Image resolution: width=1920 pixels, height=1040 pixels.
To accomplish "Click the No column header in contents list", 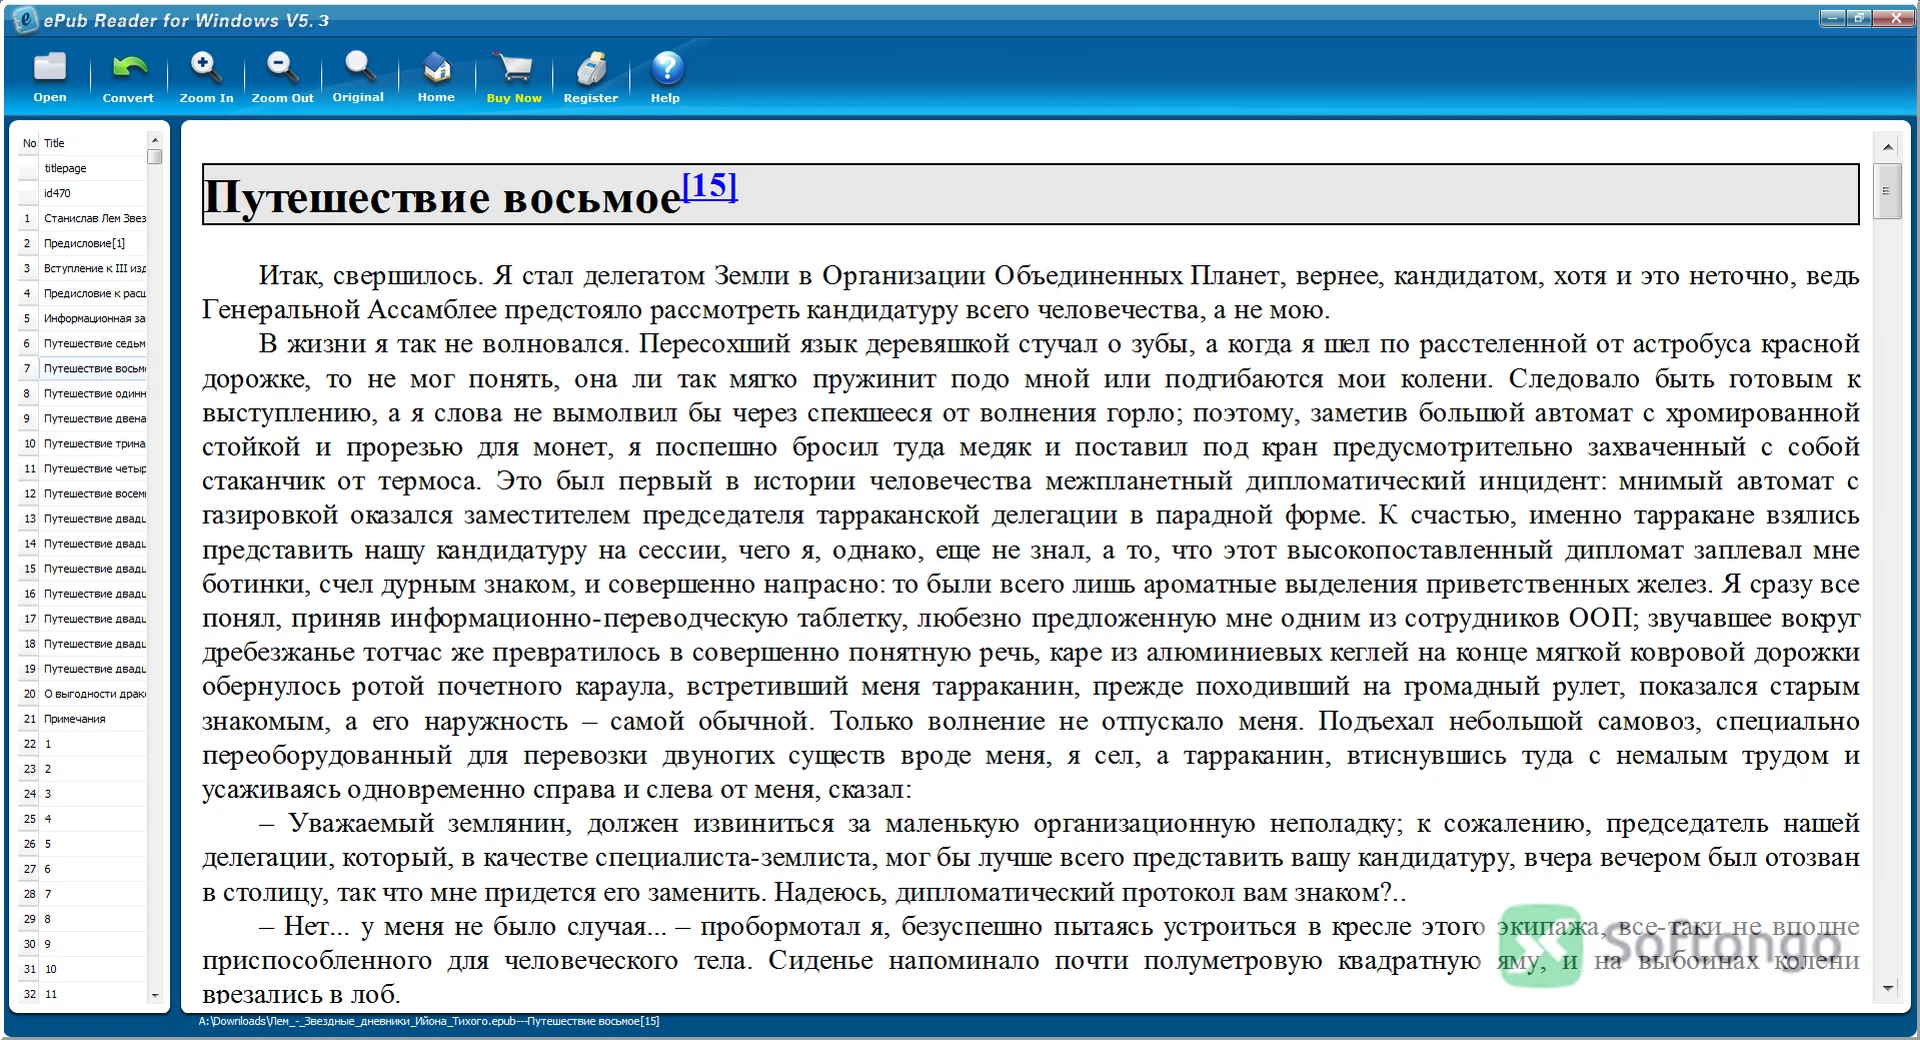I will pos(29,143).
